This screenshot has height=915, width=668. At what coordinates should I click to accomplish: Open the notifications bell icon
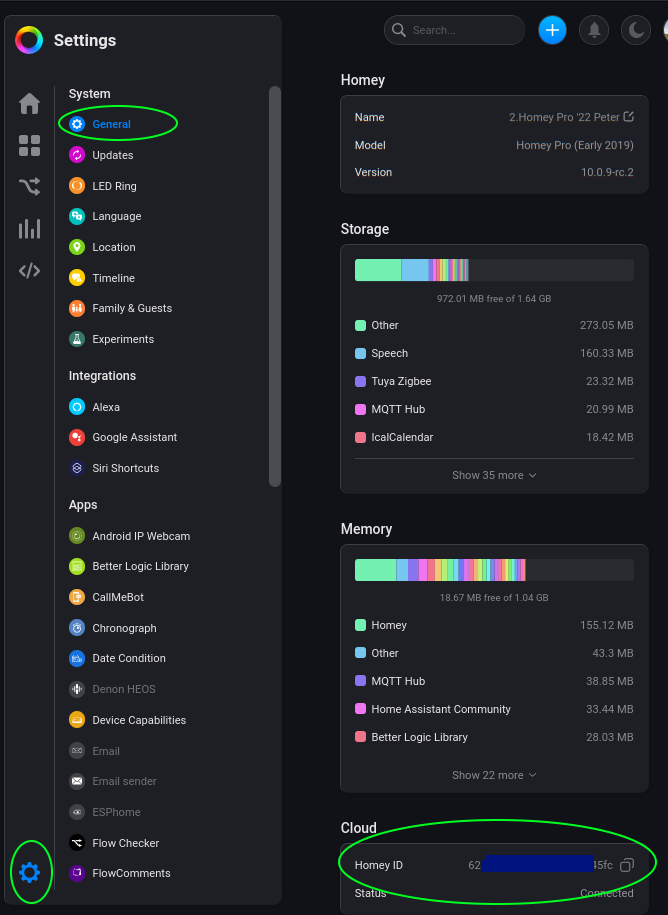pos(594,30)
